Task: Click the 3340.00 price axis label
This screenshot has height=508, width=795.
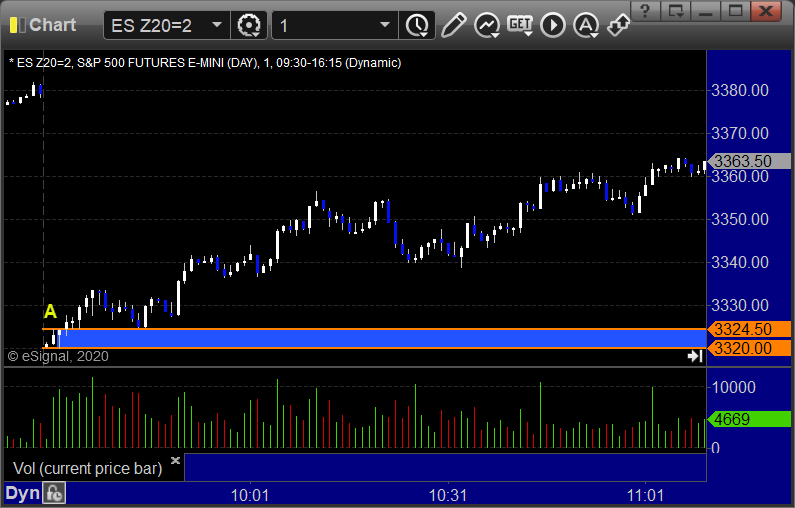Action: click(x=740, y=263)
